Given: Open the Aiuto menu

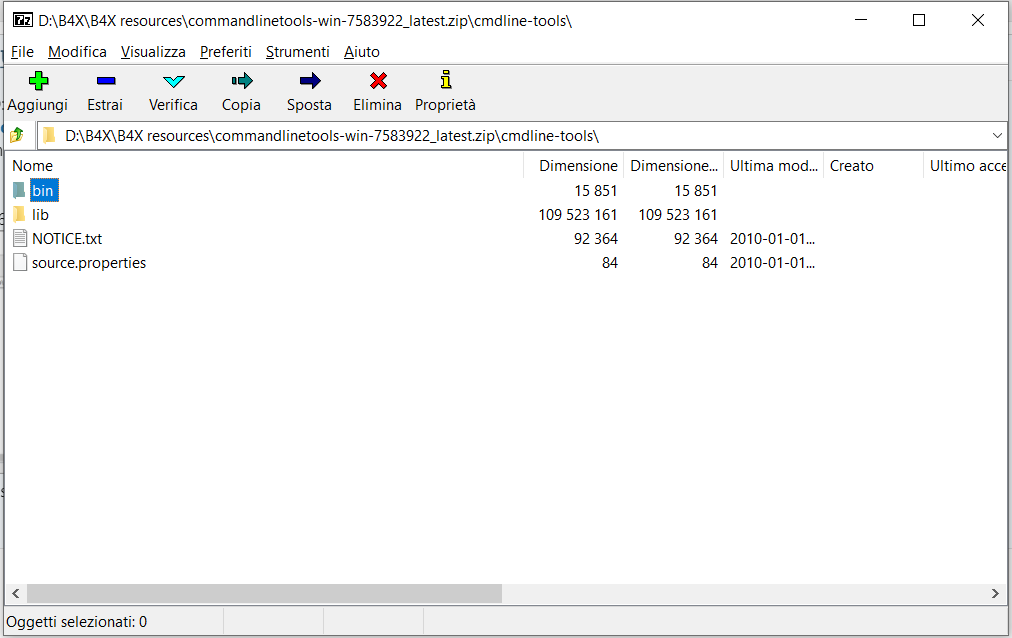Looking at the screenshot, I should click(x=361, y=52).
